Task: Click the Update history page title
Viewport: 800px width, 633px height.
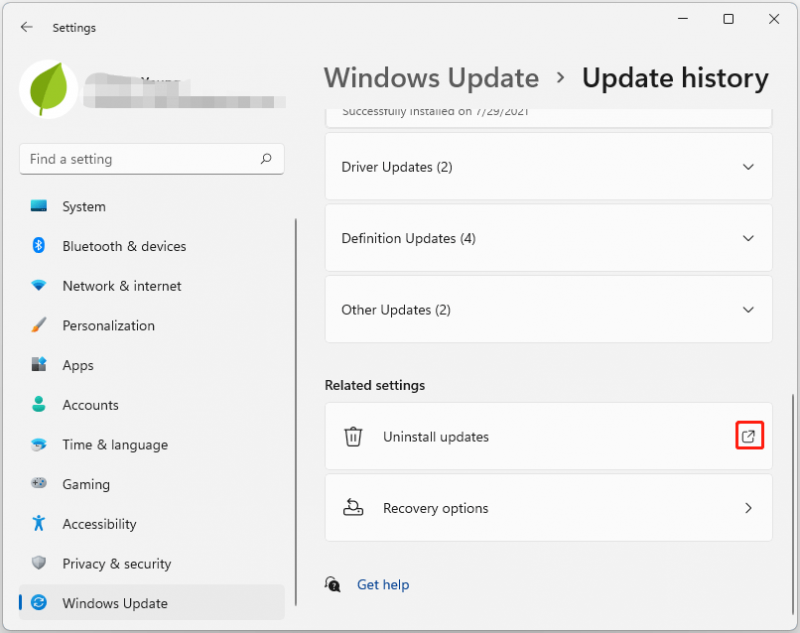Action: [x=675, y=79]
